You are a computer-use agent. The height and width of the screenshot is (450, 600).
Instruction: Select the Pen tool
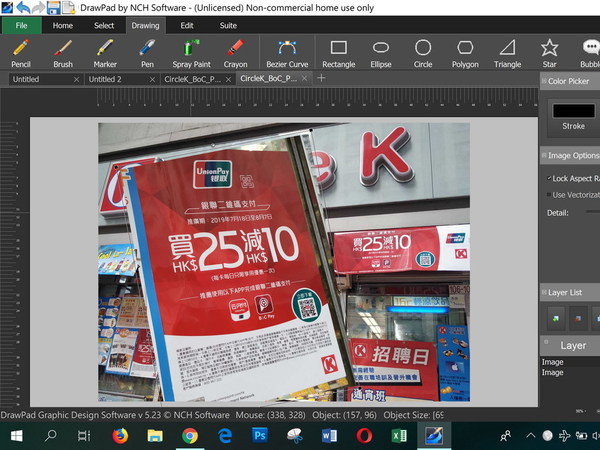147,53
